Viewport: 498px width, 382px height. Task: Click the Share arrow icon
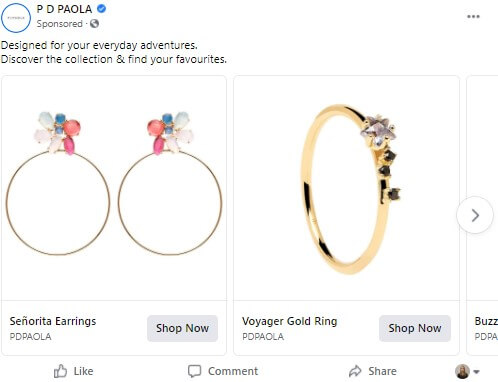click(355, 371)
